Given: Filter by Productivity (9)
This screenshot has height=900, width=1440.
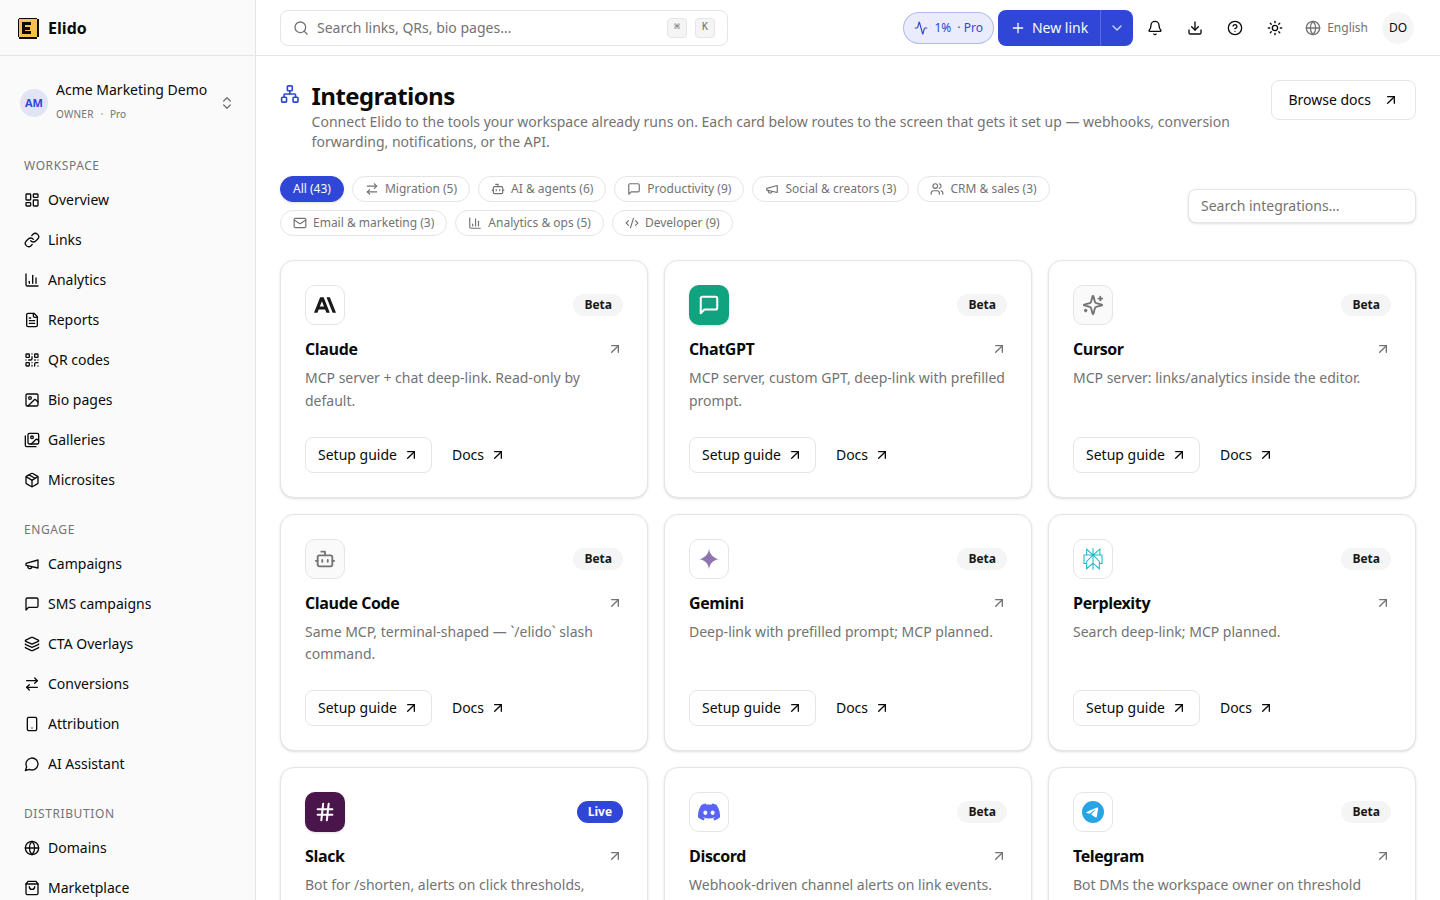Looking at the screenshot, I should pos(679,189).
